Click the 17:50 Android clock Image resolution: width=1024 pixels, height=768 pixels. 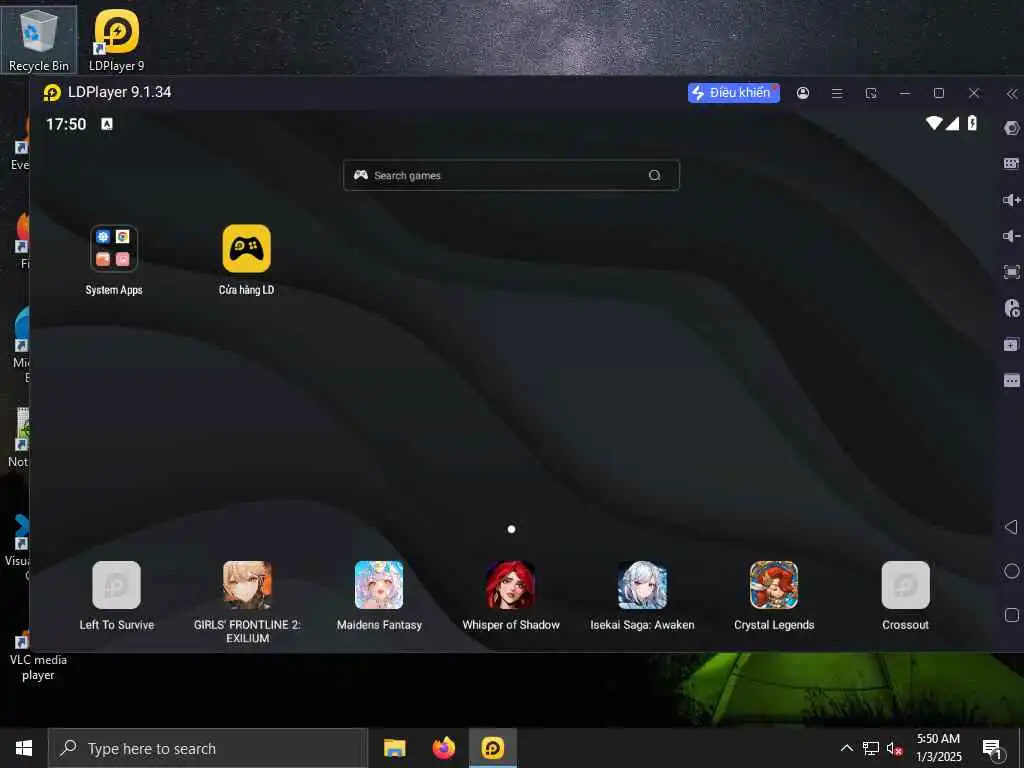point(66,124)
